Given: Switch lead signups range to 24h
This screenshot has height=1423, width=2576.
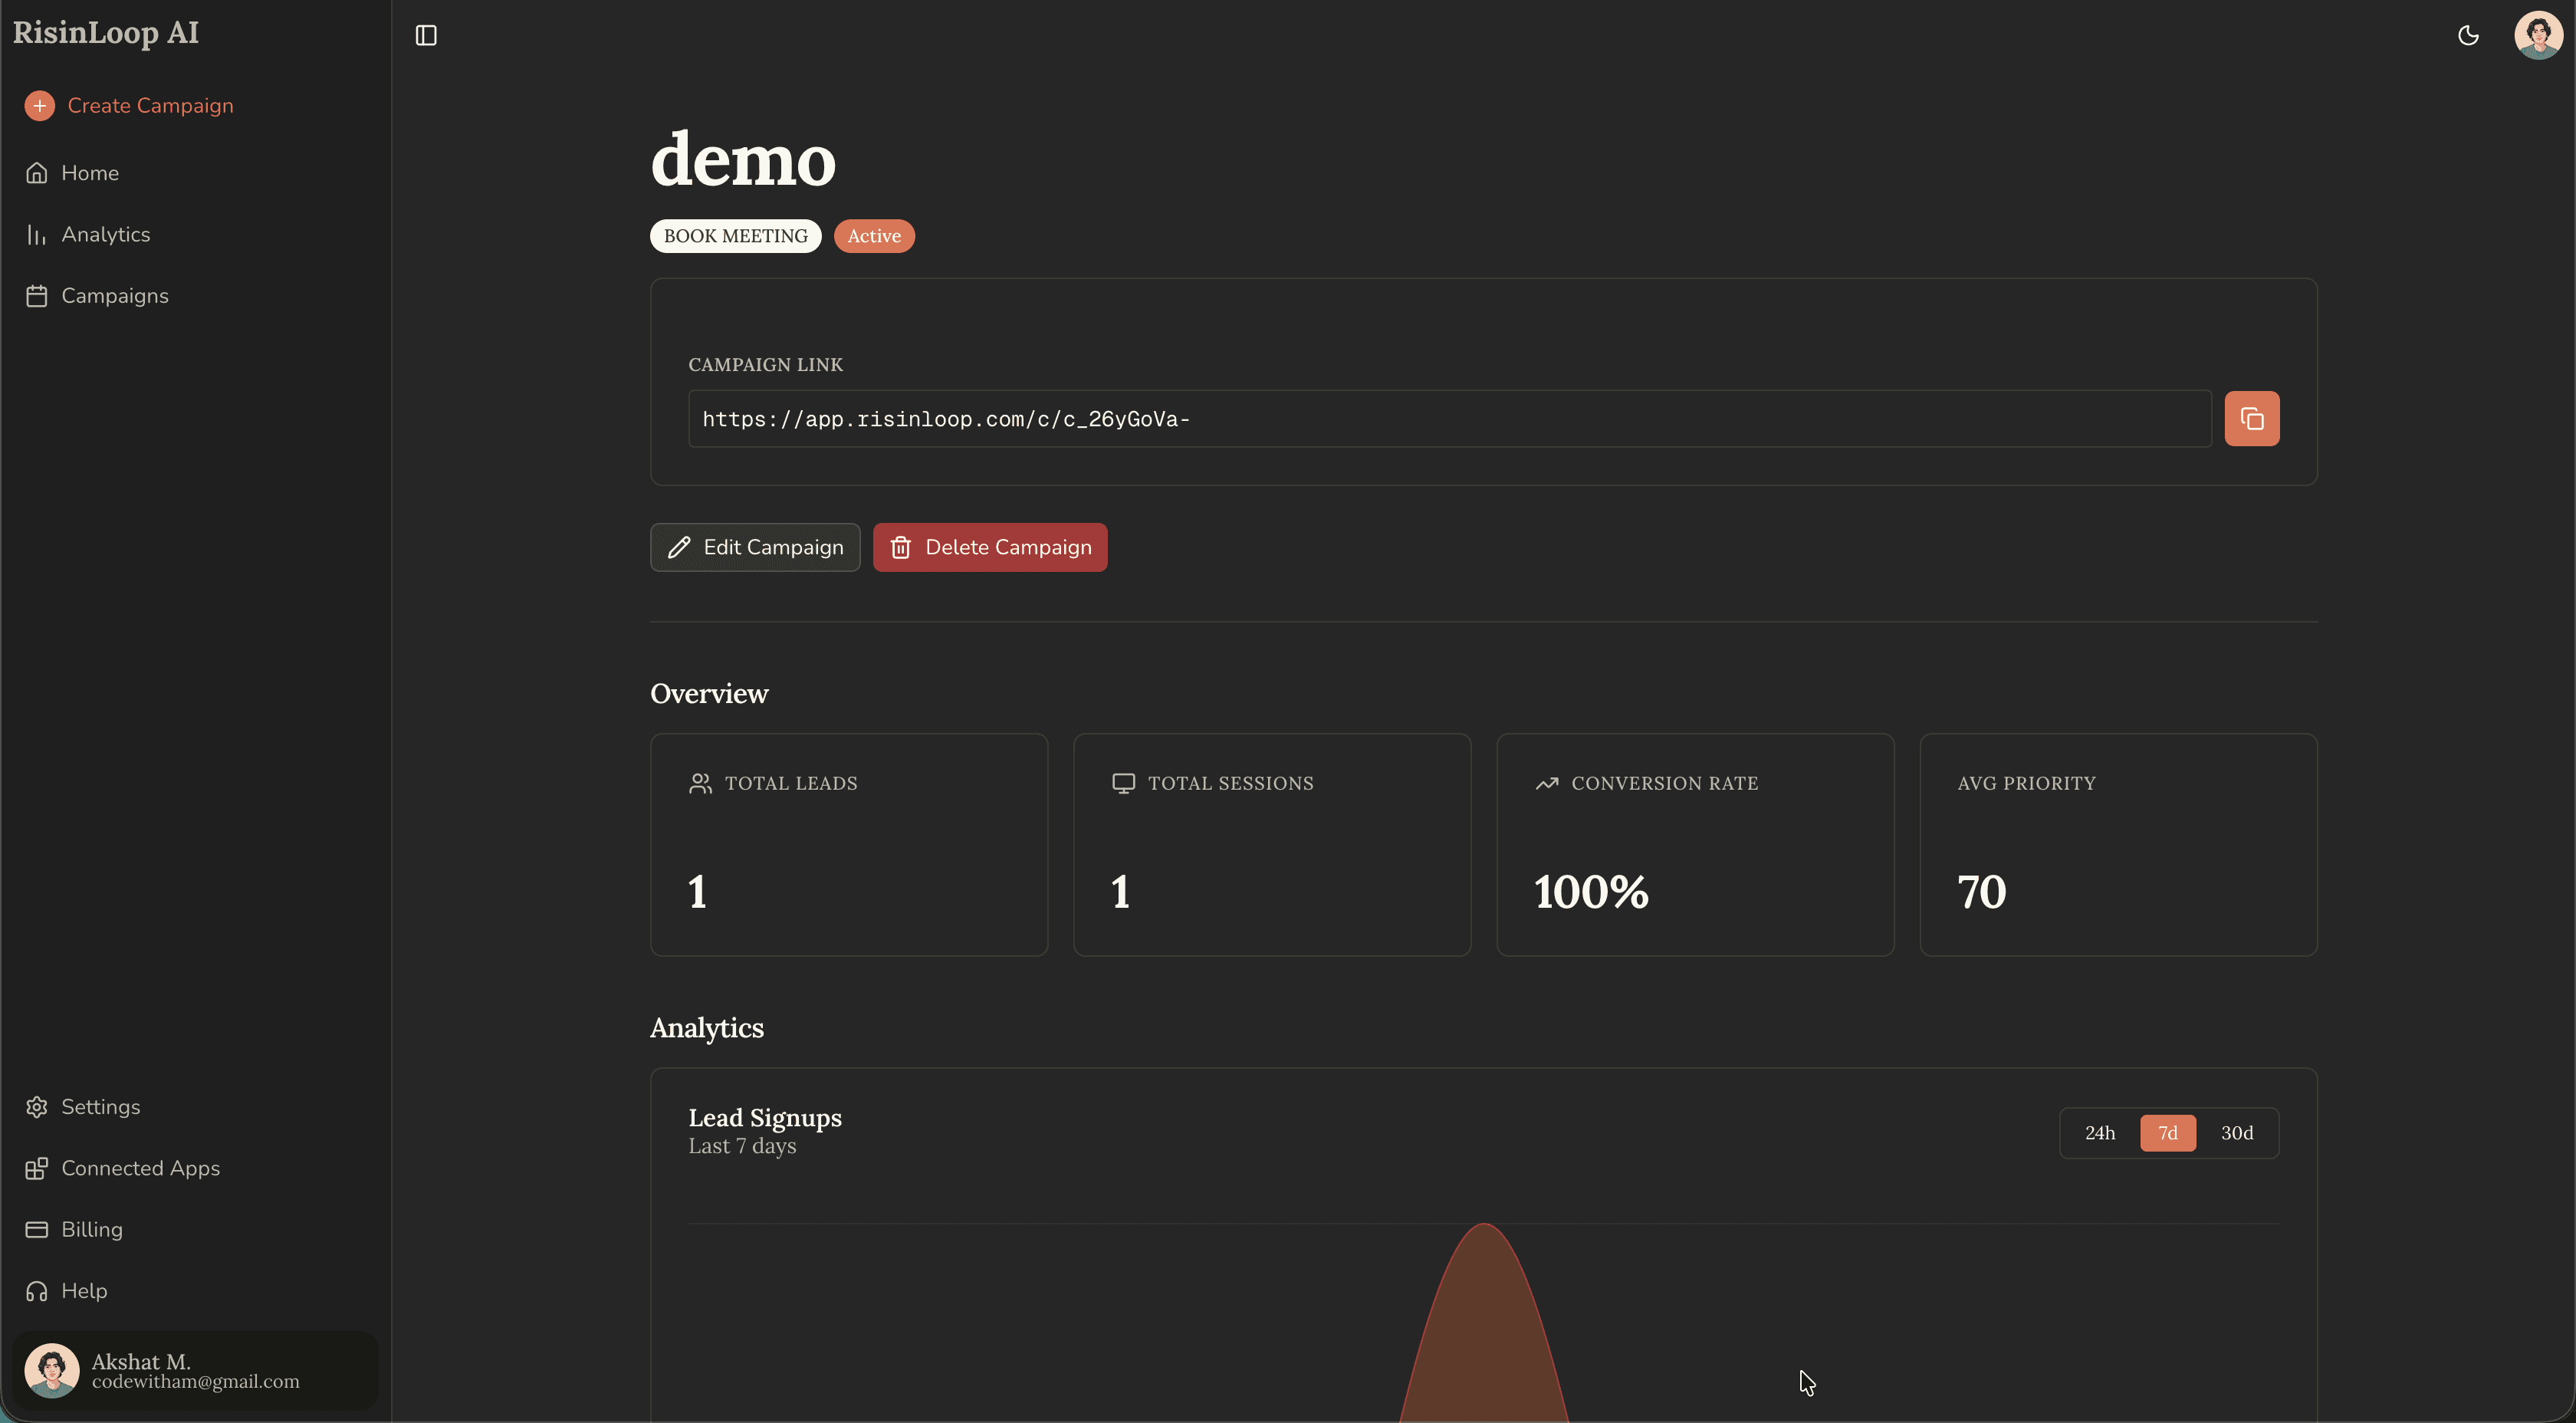Looking at the screenshot, I should click(2100, 1132).
